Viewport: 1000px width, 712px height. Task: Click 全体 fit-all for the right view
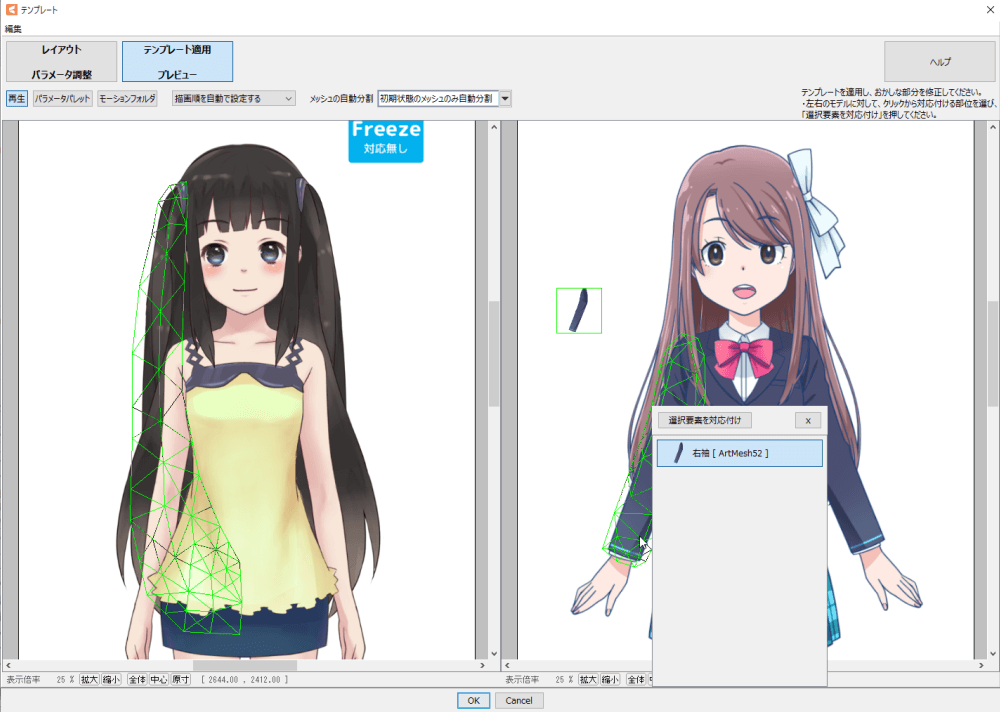(636, 679)
